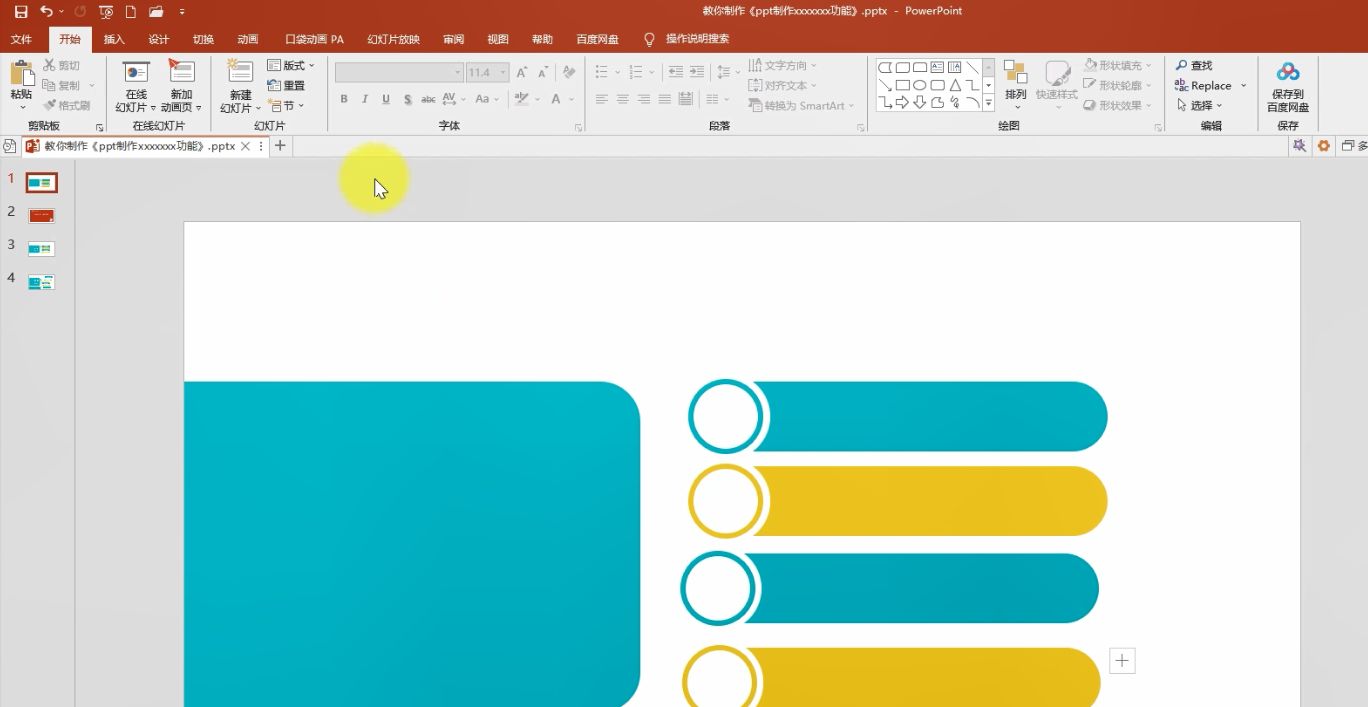This screenshot has height=707, width=1368.
Task: Switch to 动画 tab
Action: coord(247,39)
